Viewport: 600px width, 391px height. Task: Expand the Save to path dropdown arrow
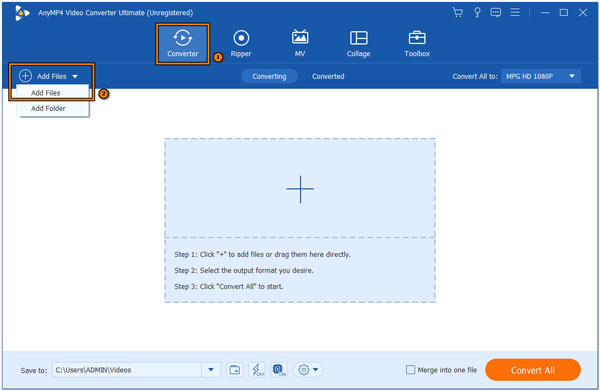(x=211, y=370)
